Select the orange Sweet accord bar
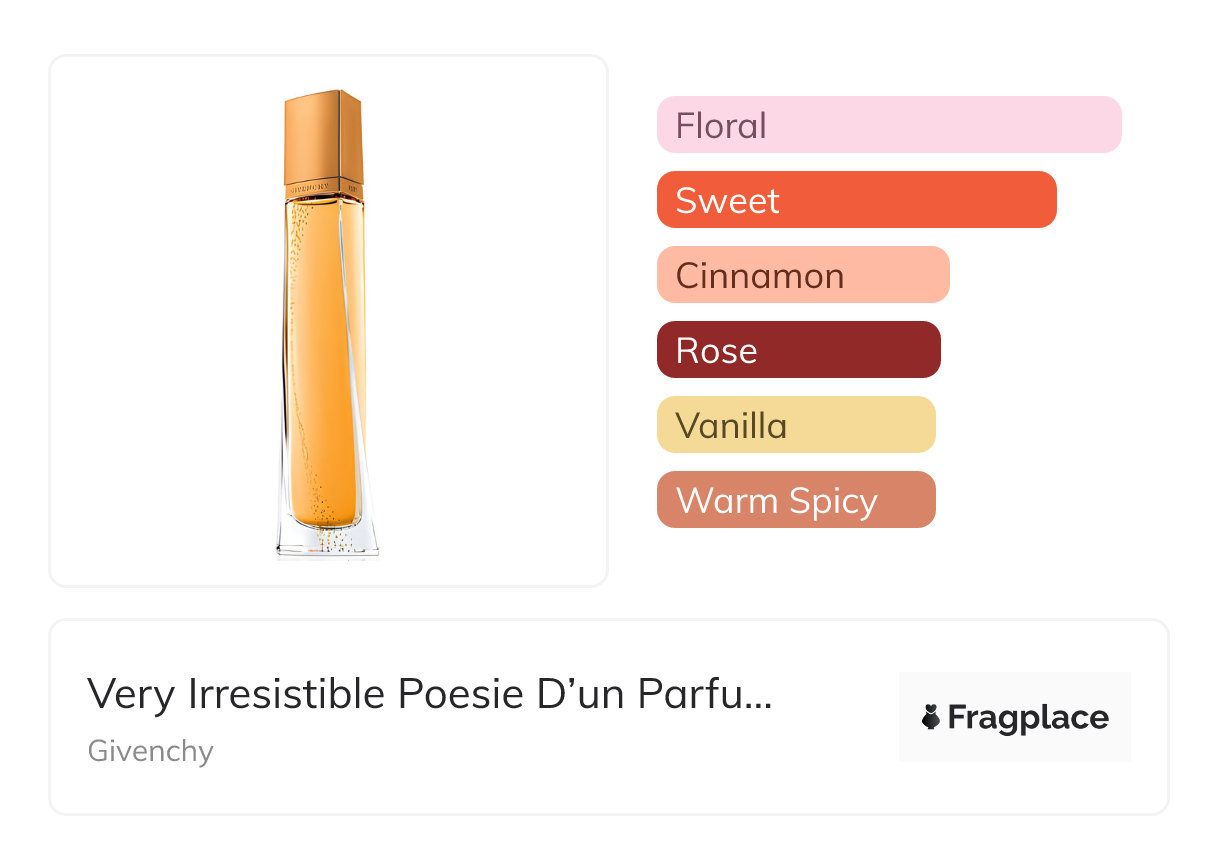1218x864 pixels. click(x=856, y=200)
